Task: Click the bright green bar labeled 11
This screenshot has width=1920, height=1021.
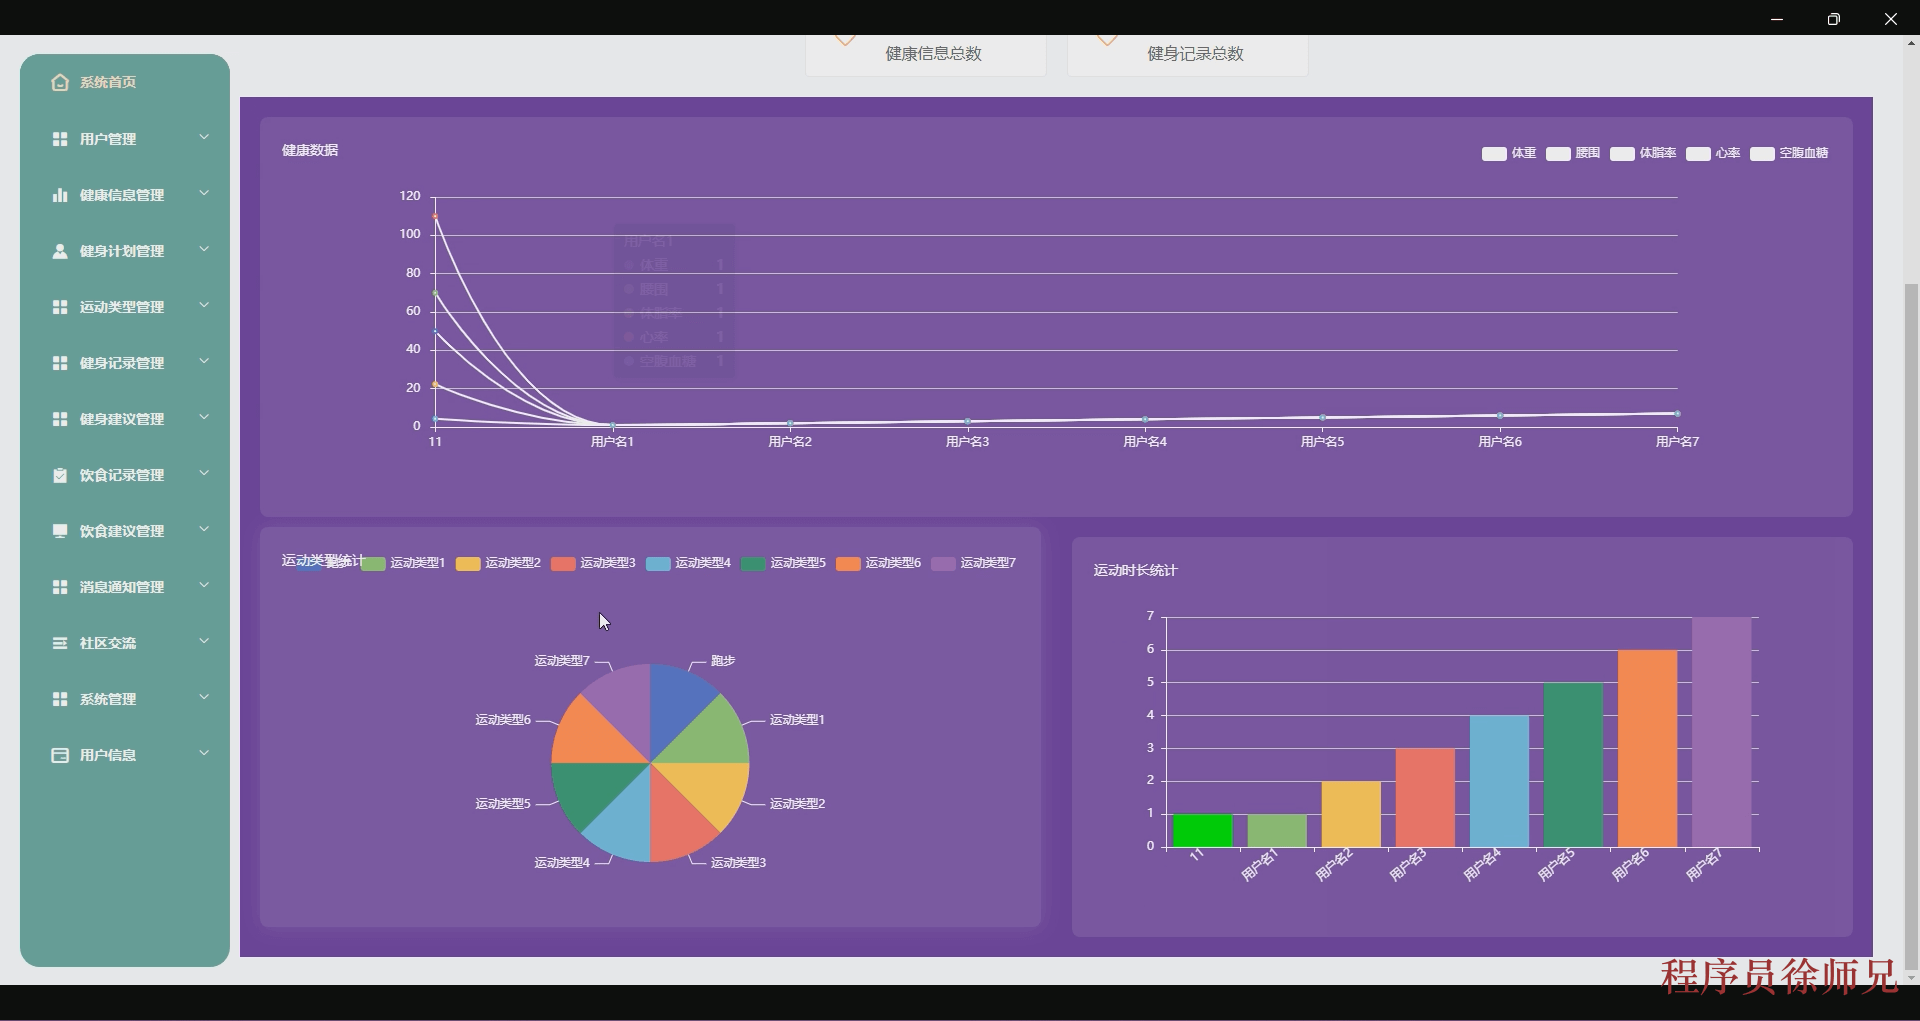Action: click(x=1202, y=831)
